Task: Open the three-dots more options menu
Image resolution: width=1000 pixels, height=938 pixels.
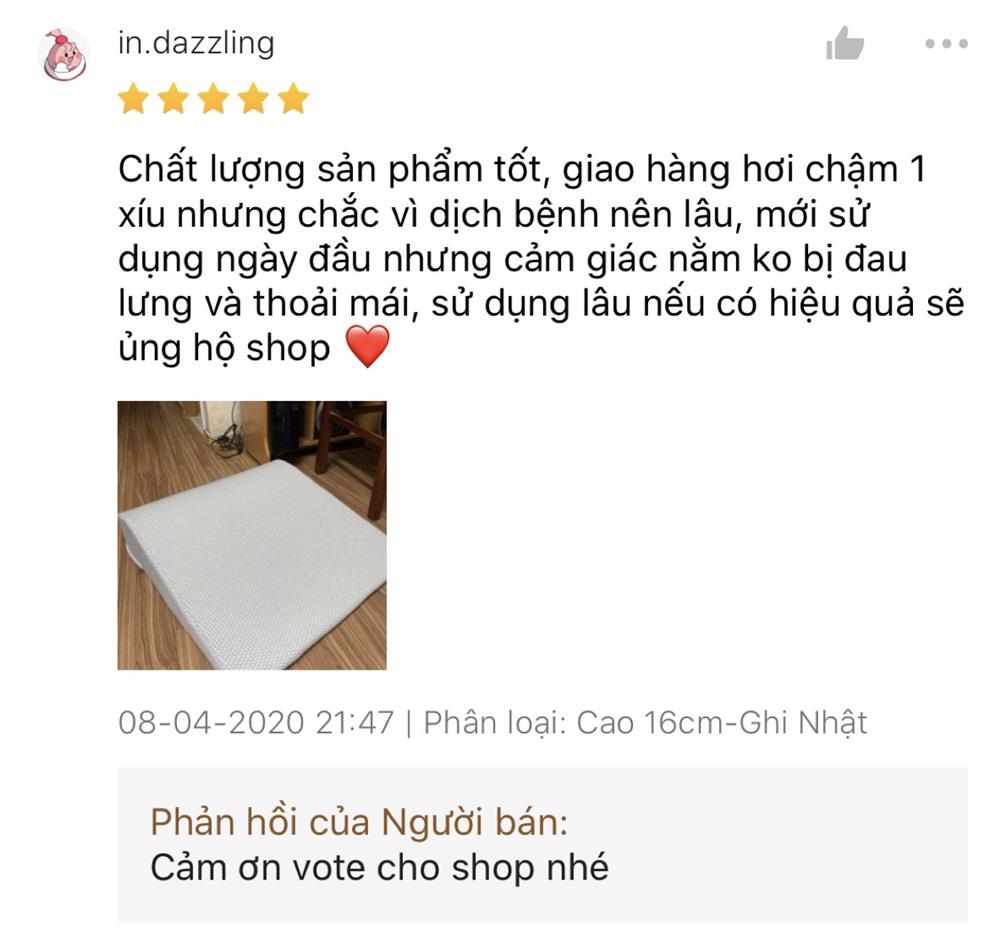Action: [946, 43]
